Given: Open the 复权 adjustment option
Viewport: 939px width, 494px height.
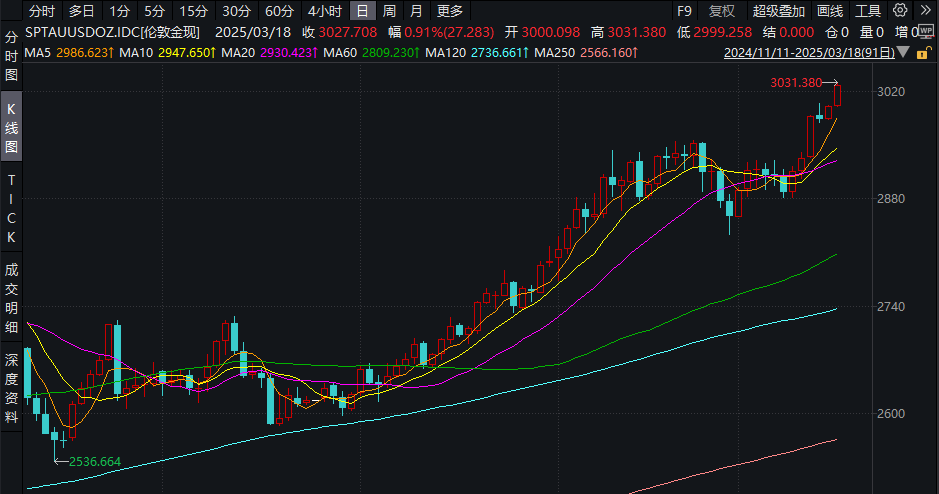Looking at the screenshot, I should (x=721, y=11).
